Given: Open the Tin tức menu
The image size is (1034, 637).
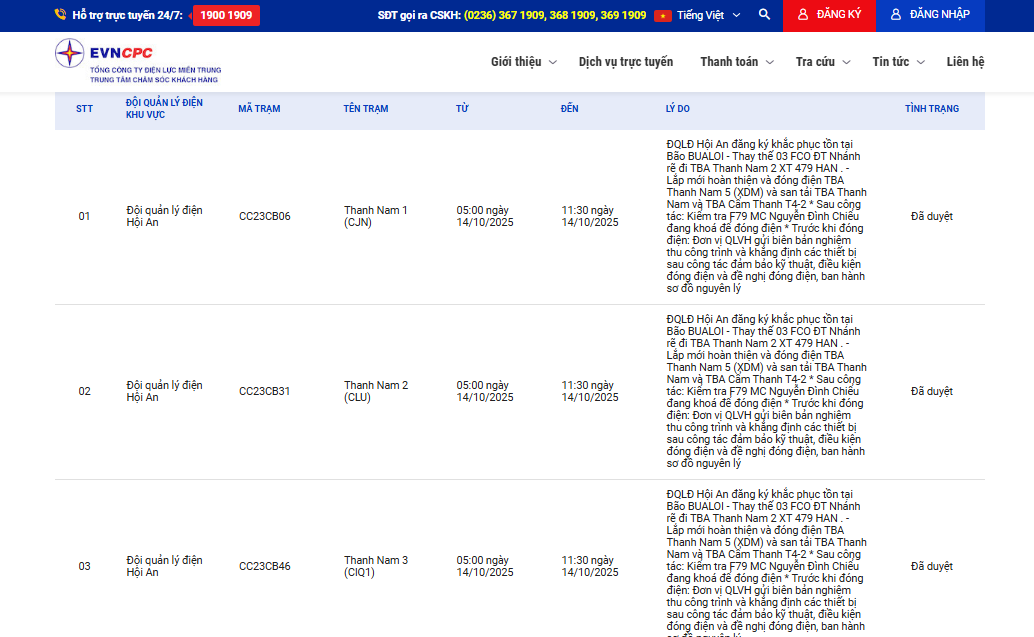Looking at the screenshot, I should pyautogui.click(x=897, y=62).
